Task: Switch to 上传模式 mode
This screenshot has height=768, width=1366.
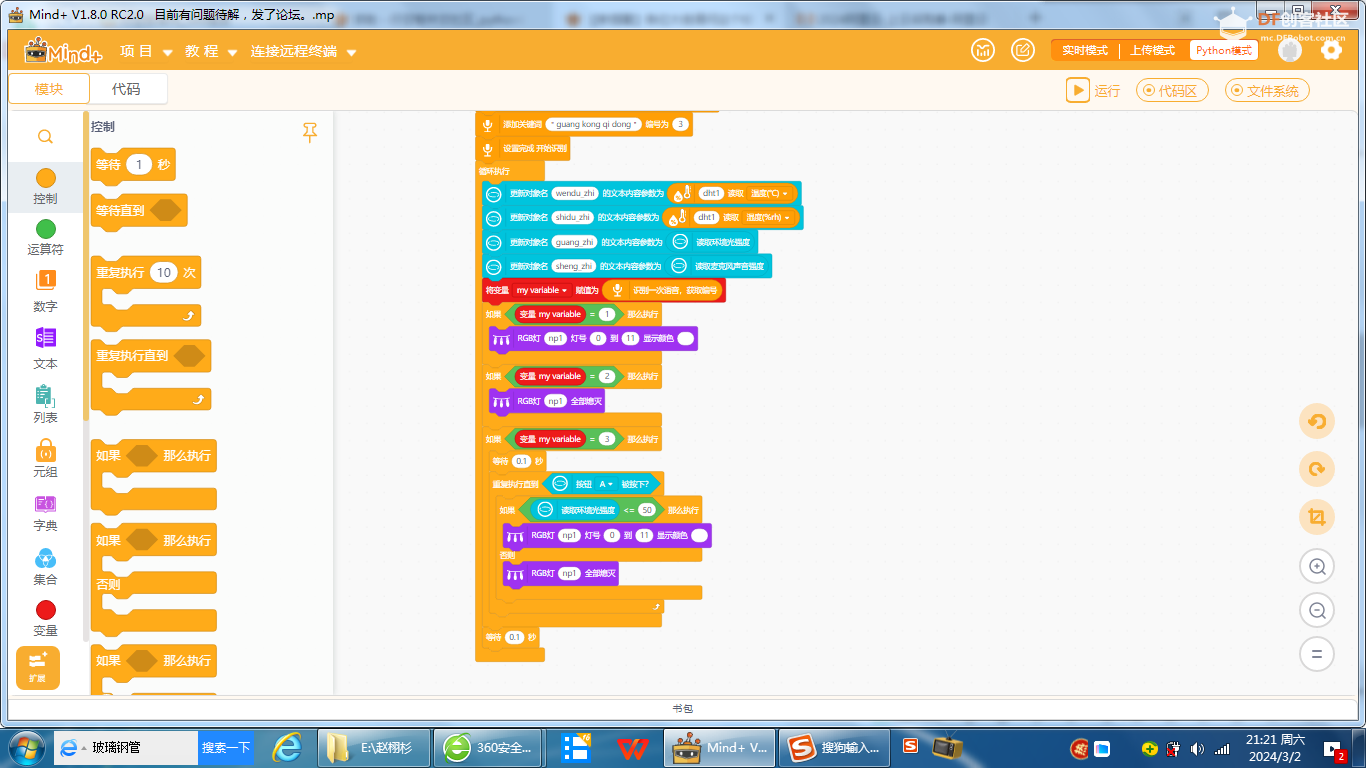Action: click(x=1153, y=50)
